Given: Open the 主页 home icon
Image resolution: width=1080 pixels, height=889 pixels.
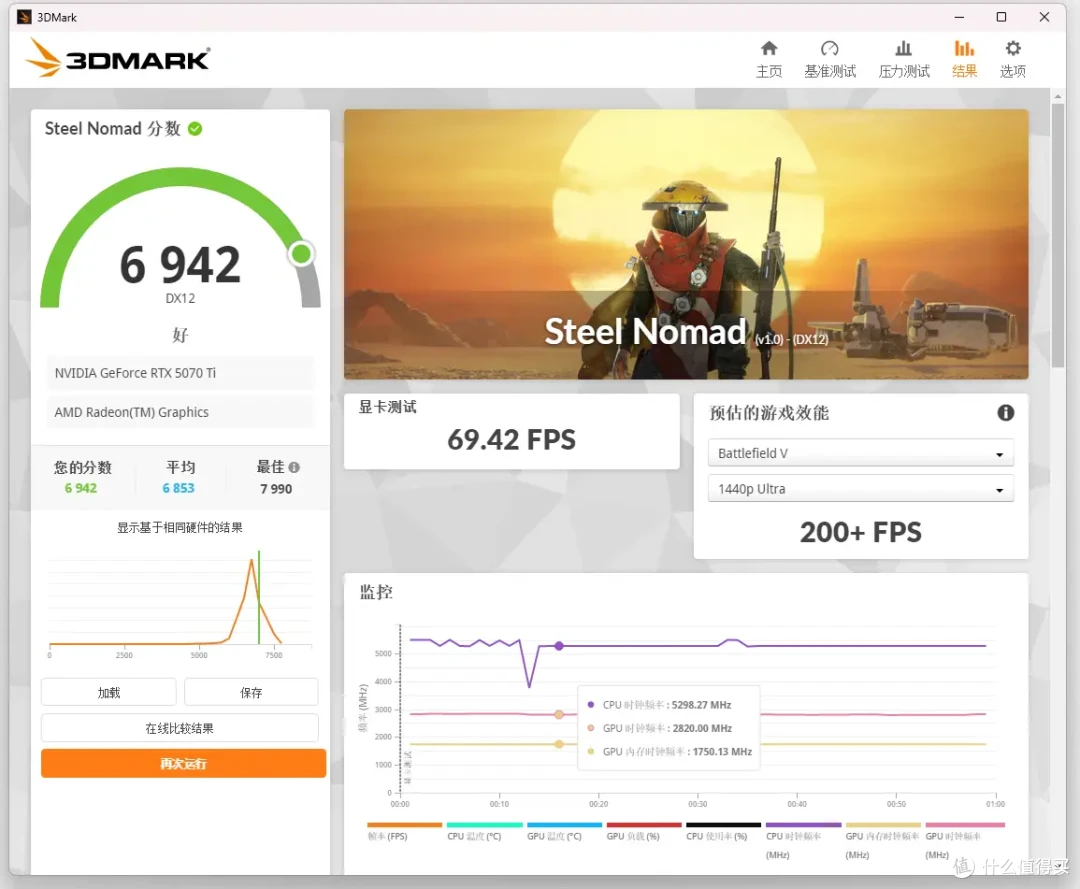Looking at the screenshot, I should tap(769, 48).
